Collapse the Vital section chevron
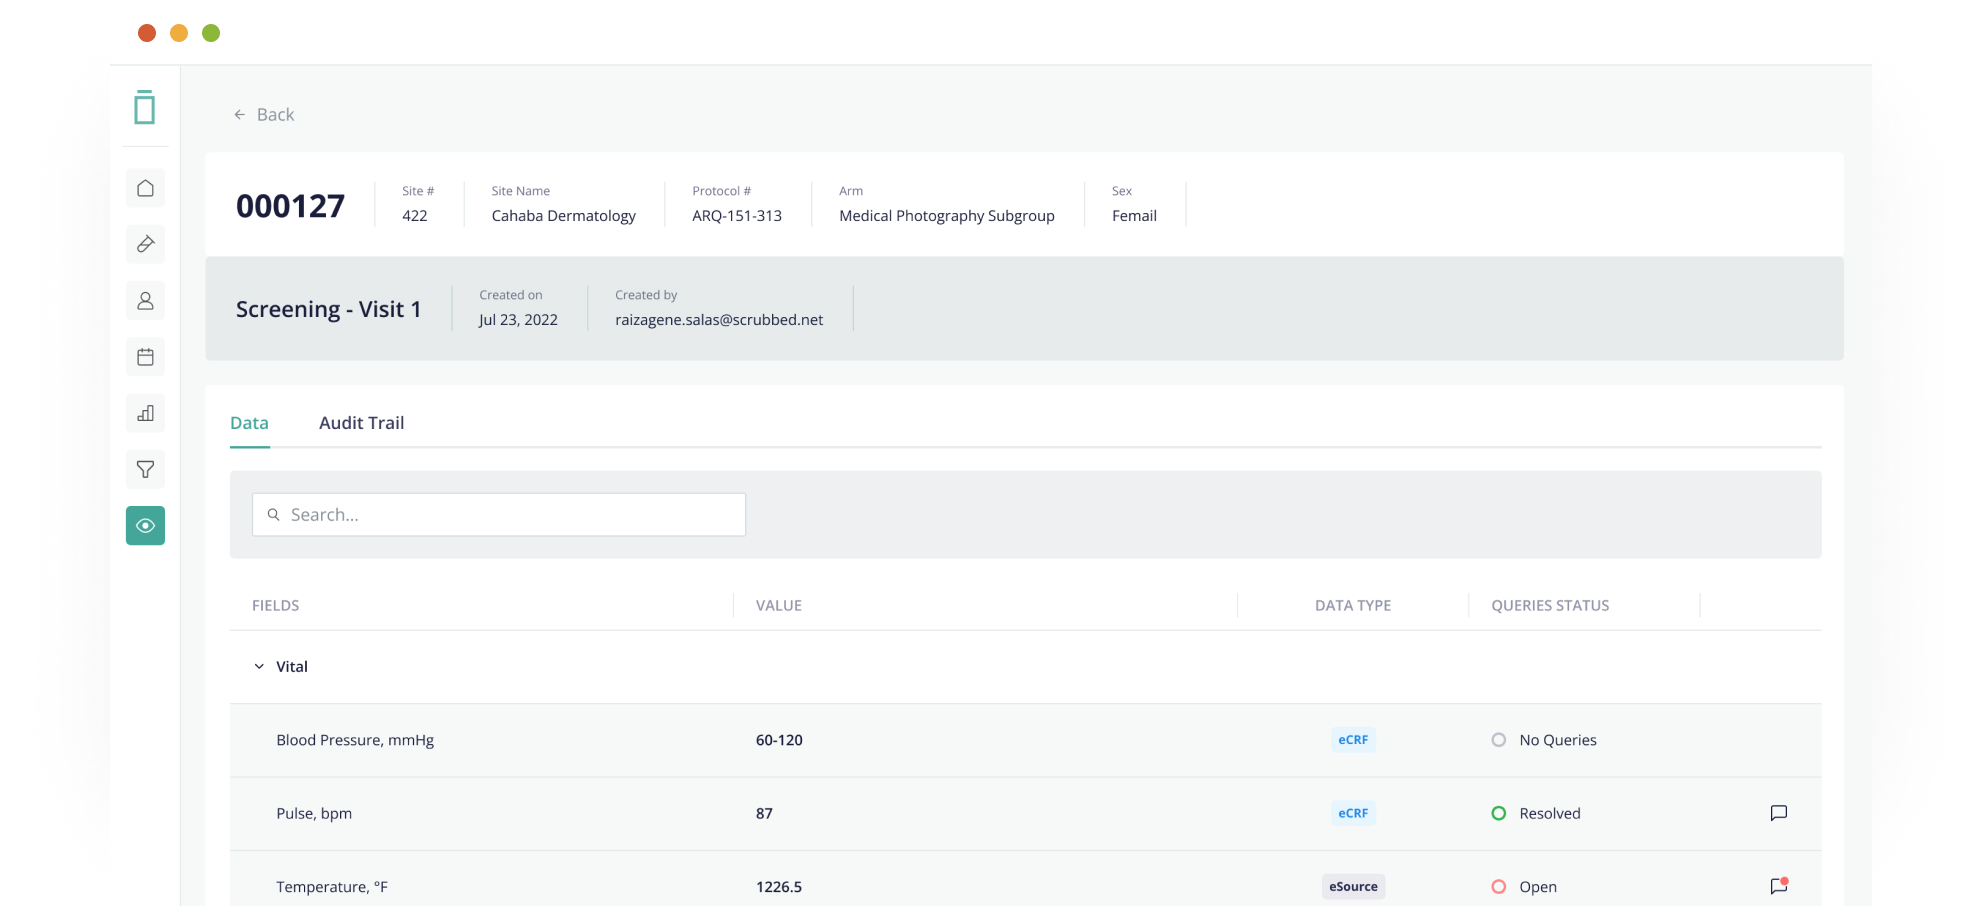 click(259, 667)
